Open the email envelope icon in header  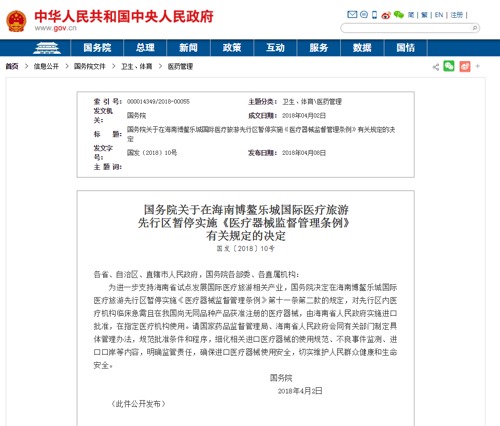coord(352,14)
